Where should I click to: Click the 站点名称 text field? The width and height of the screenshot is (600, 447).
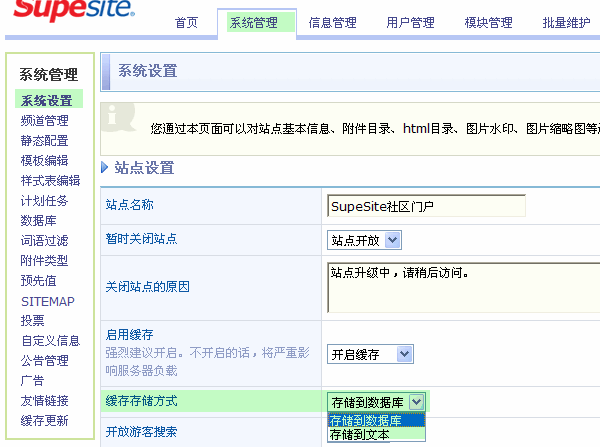[x=425, y=206]
